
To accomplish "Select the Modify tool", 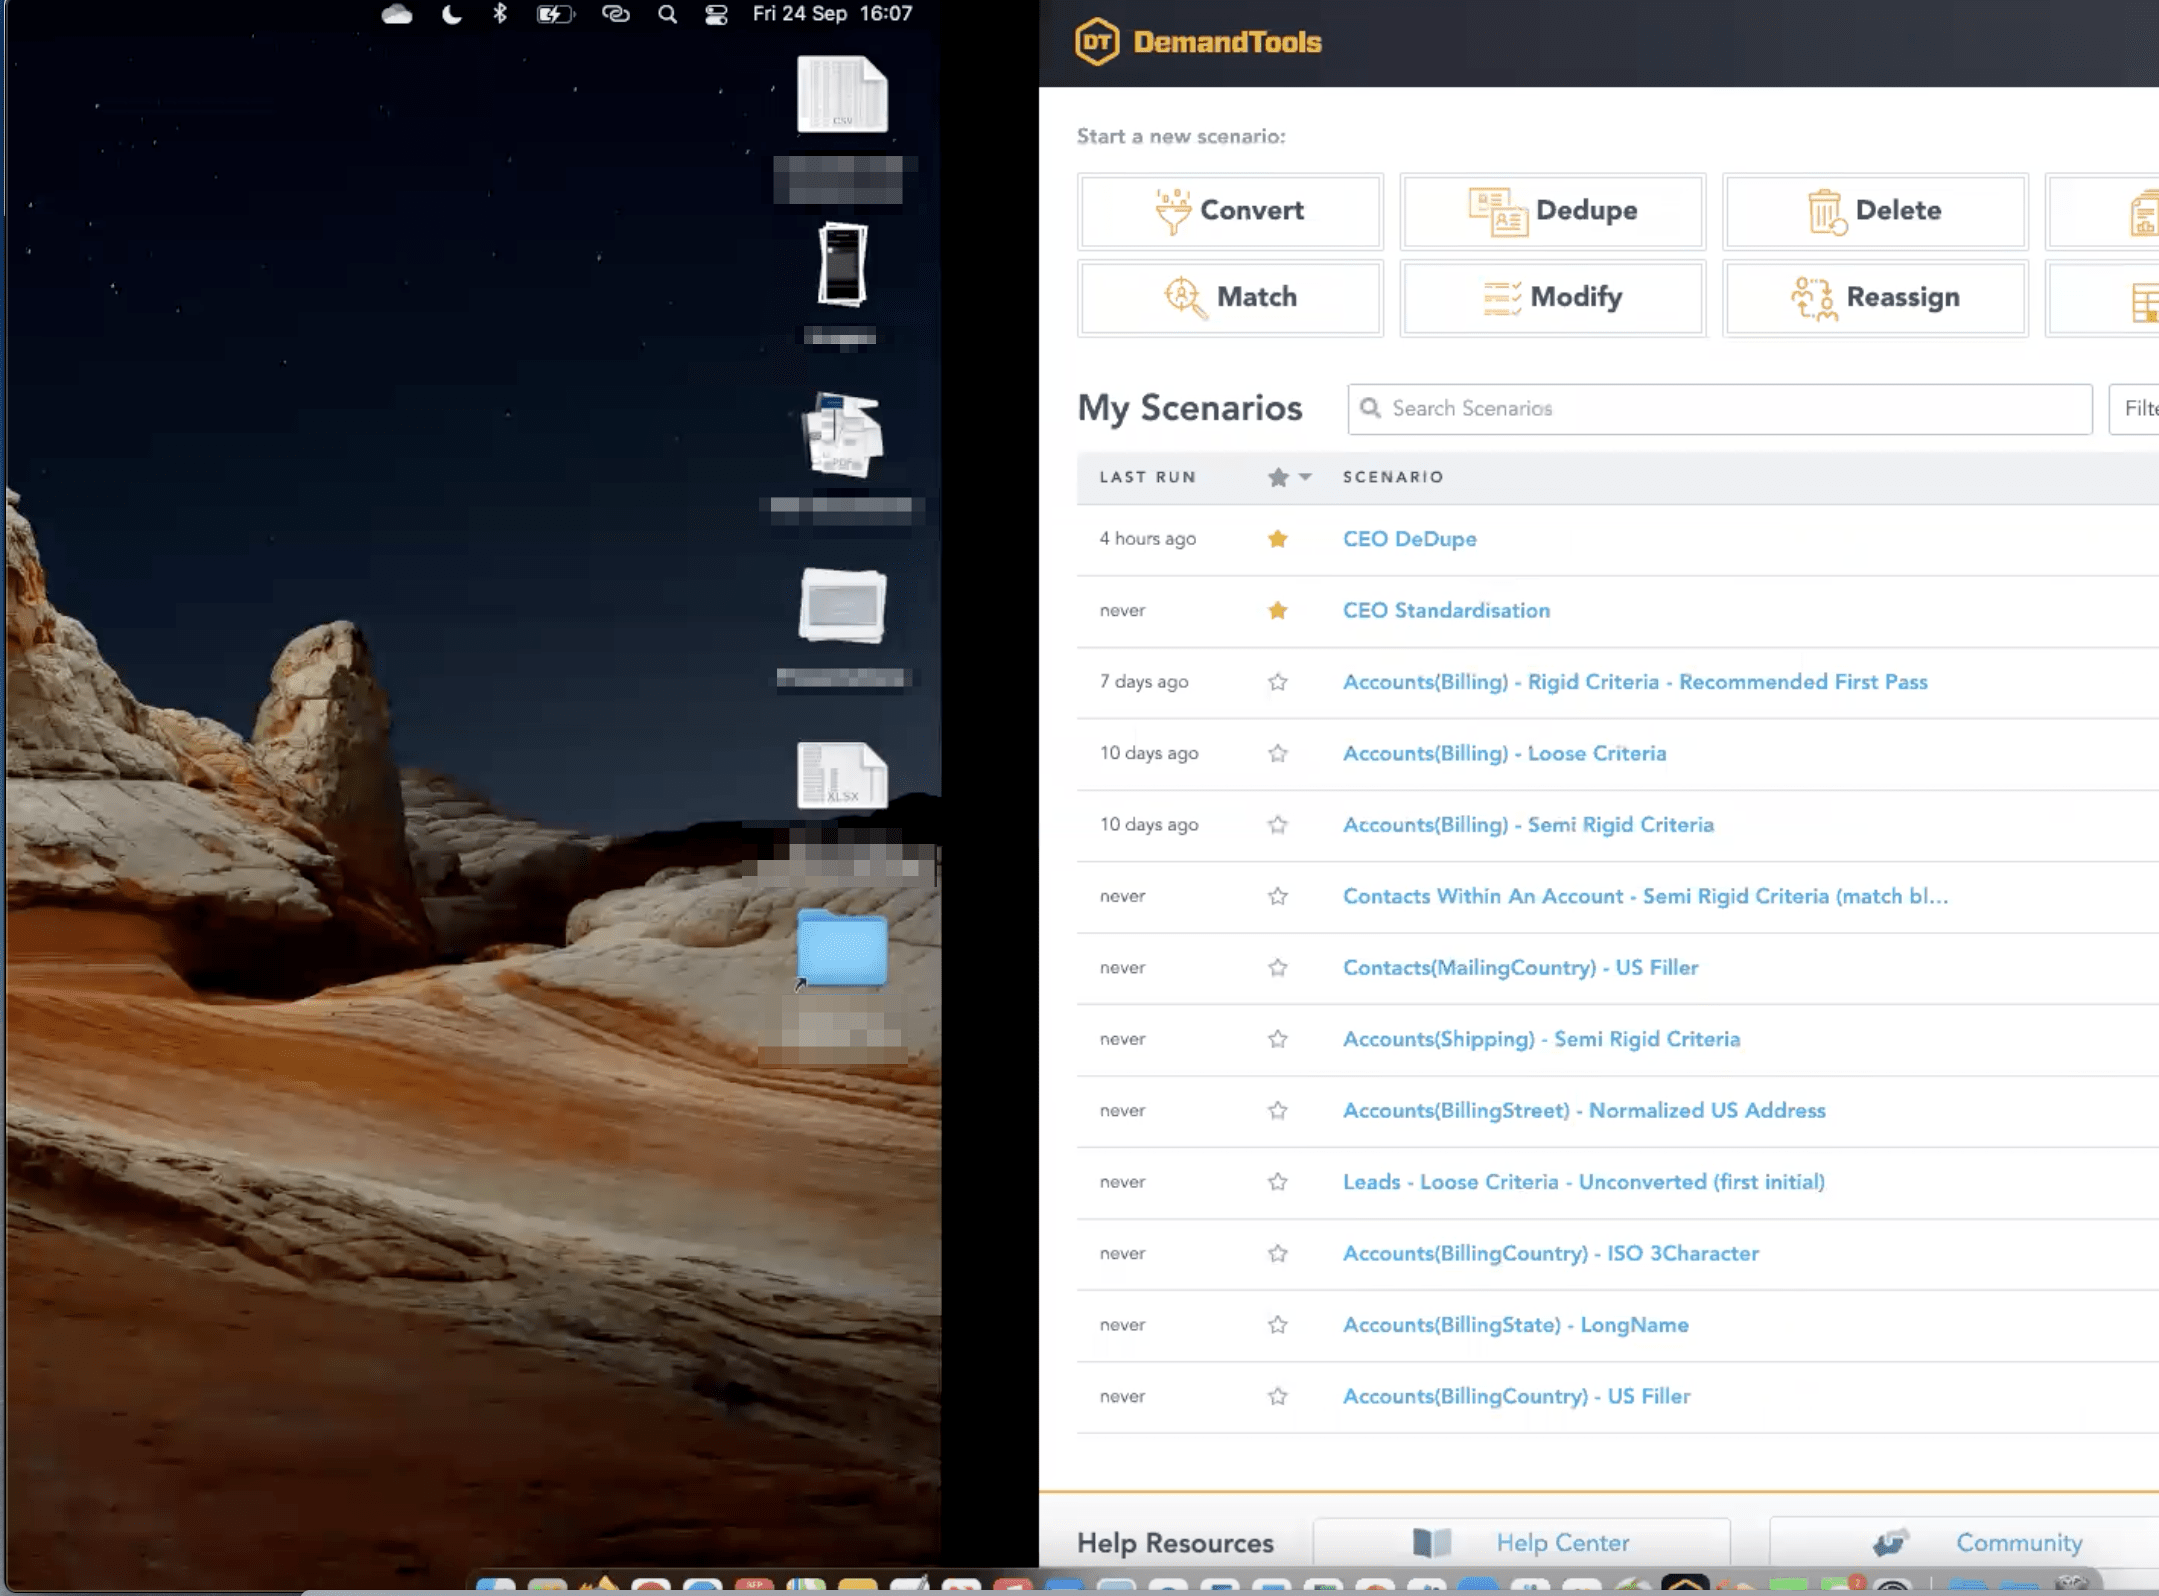I will (x=1553, y=297).
